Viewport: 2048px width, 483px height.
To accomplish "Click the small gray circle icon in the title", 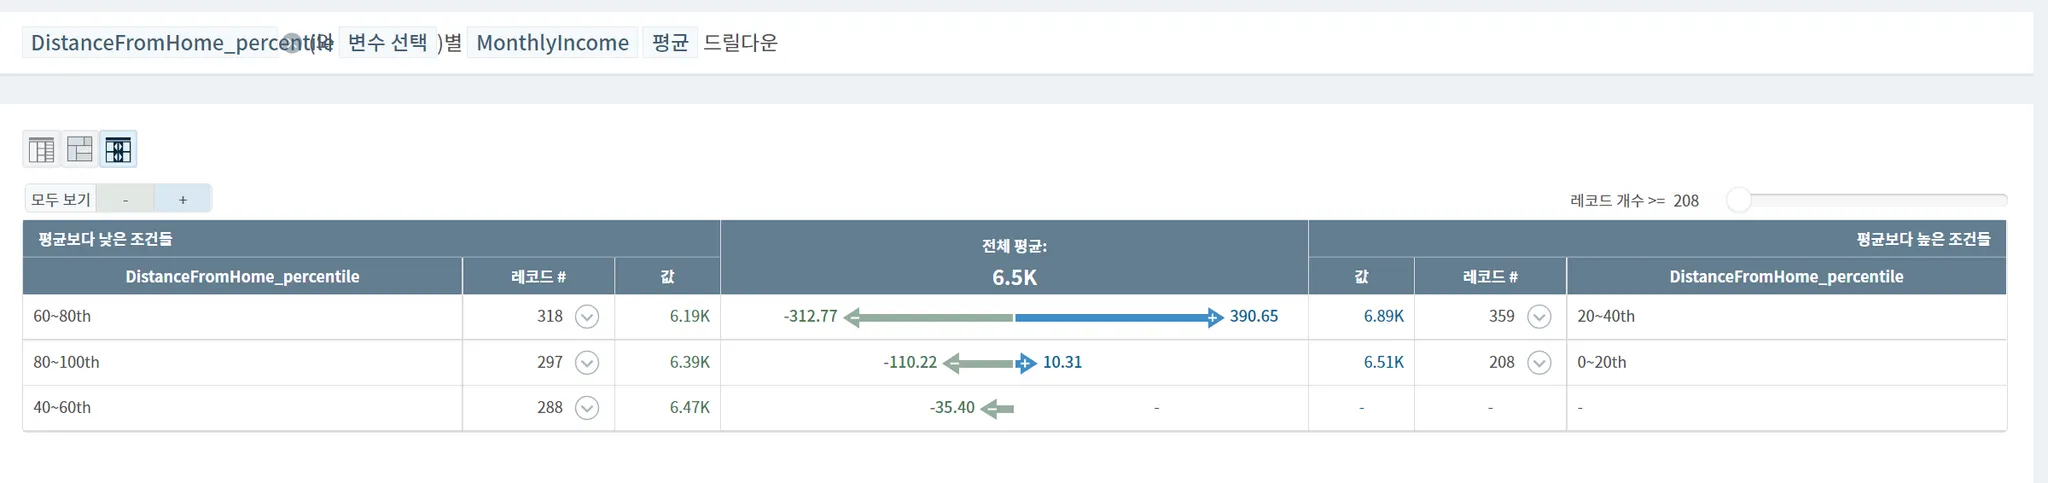I will point(291,43).
